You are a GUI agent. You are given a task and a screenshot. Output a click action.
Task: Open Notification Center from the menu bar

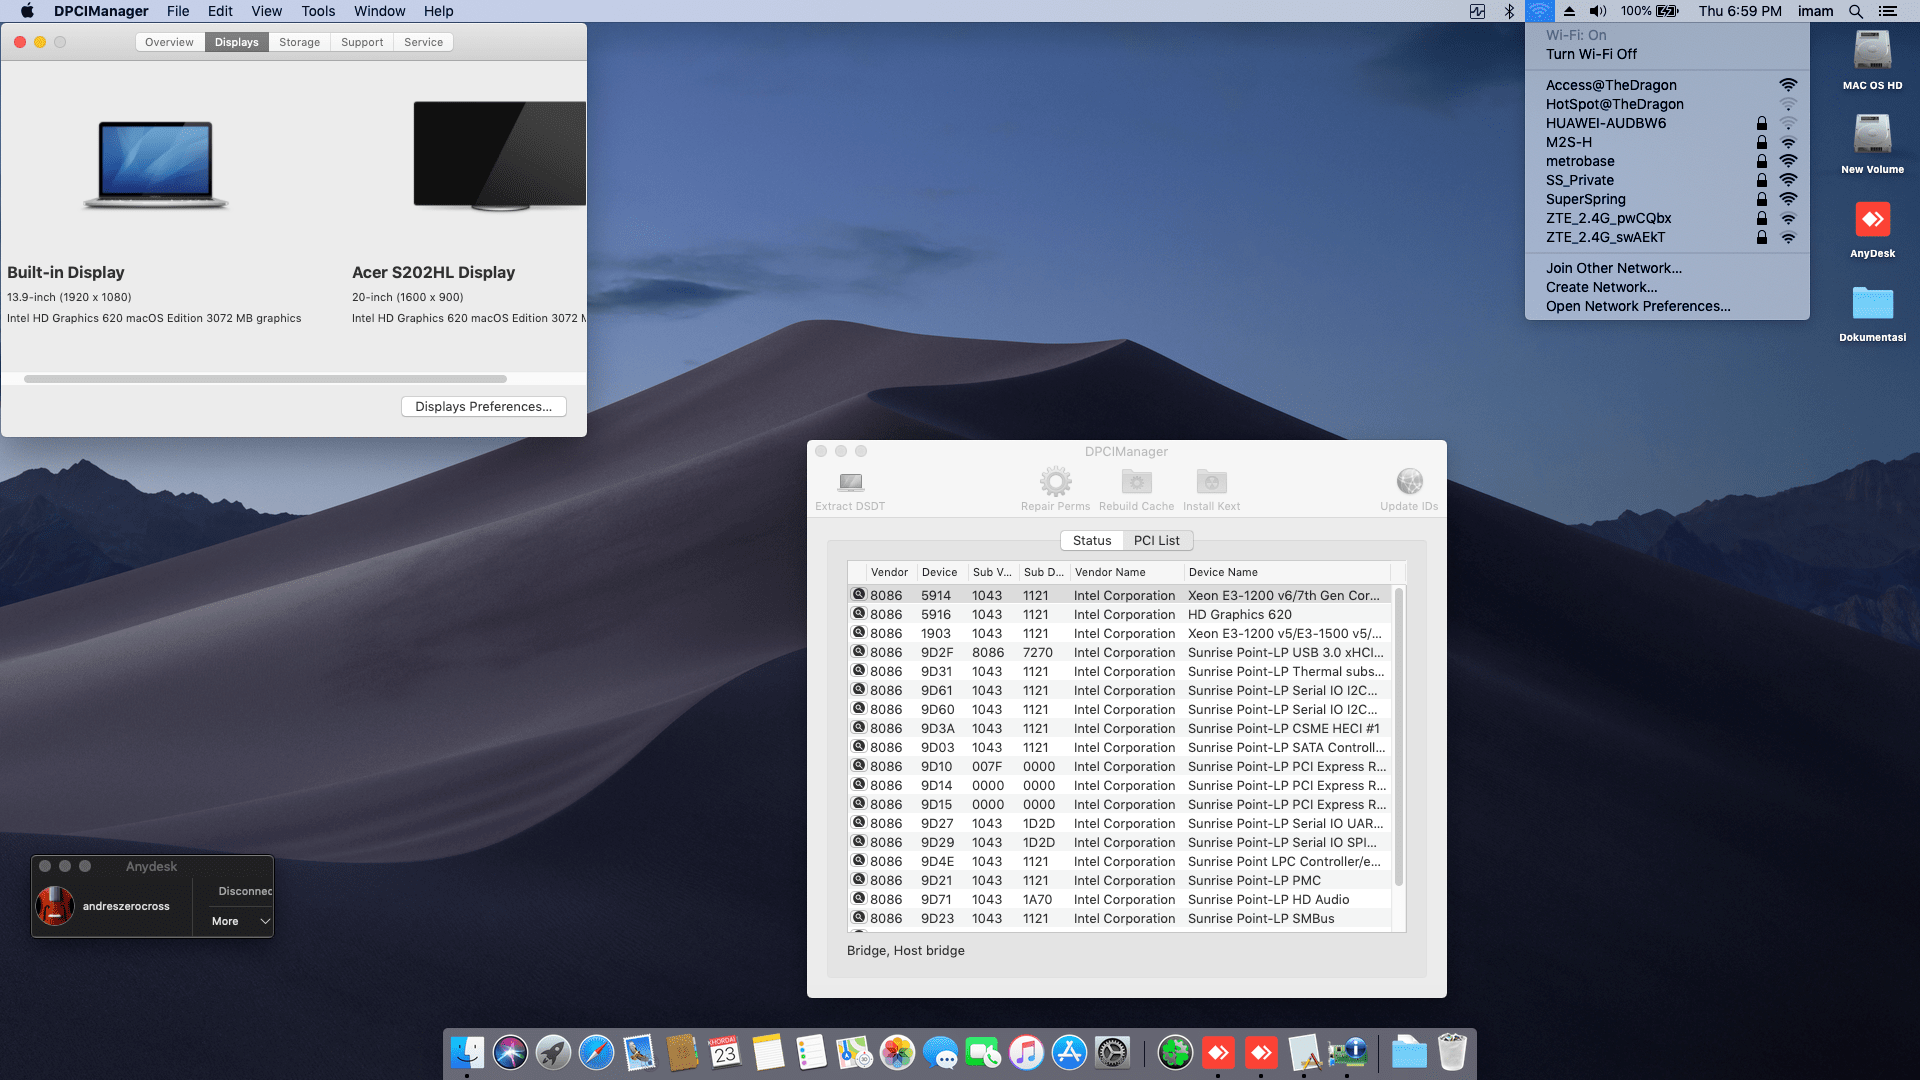(1887, 11)
